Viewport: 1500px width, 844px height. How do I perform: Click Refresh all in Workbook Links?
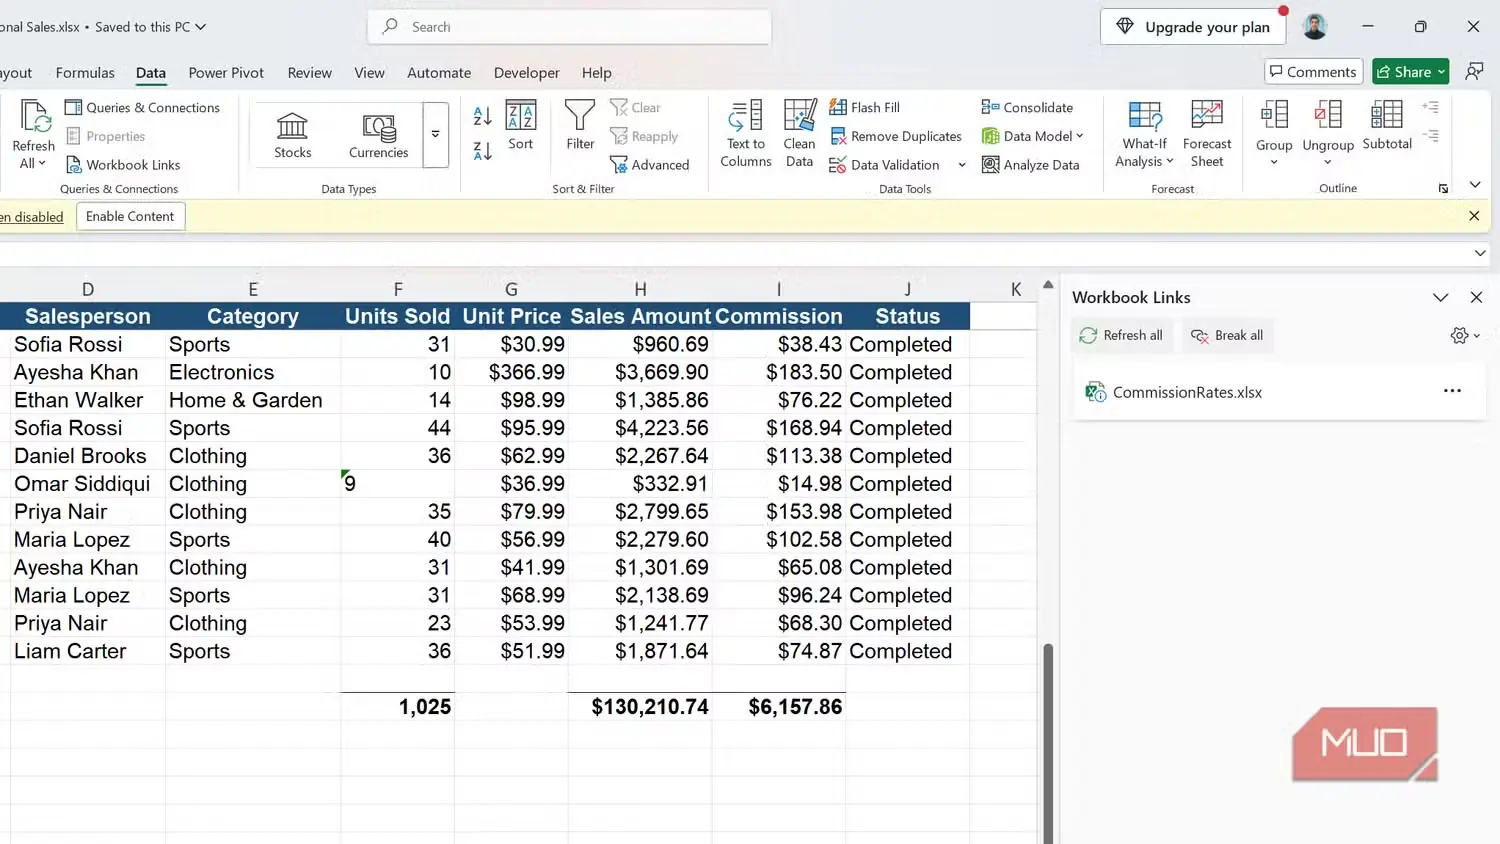pos(1121,336)
